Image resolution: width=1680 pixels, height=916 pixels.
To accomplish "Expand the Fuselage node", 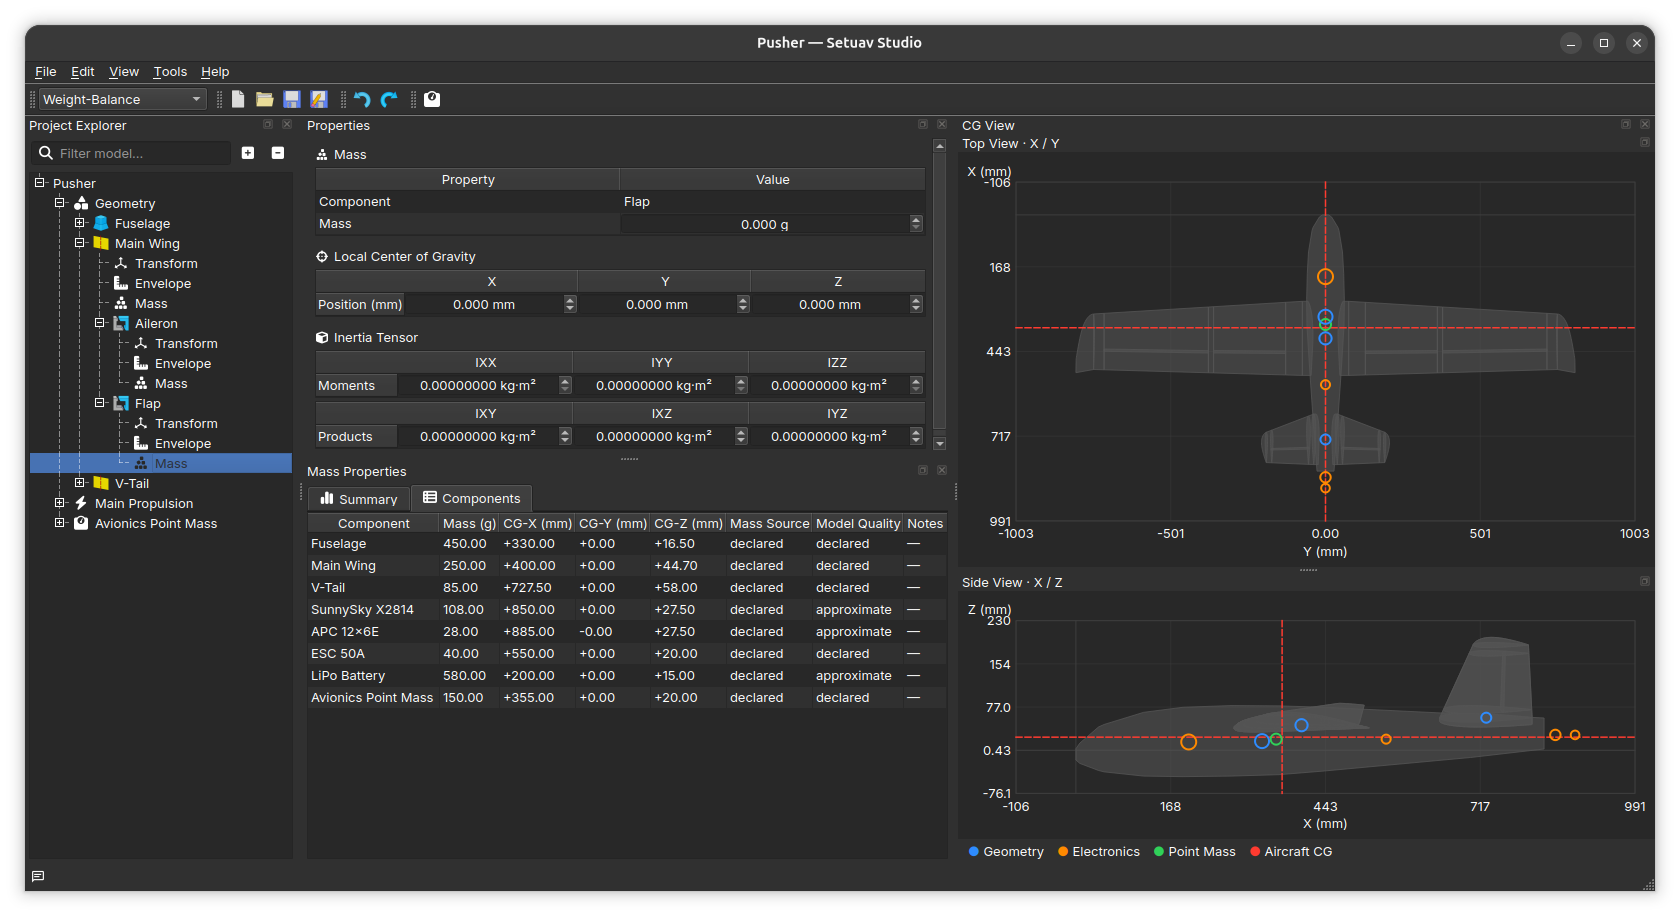I will (x=80, y=222).
